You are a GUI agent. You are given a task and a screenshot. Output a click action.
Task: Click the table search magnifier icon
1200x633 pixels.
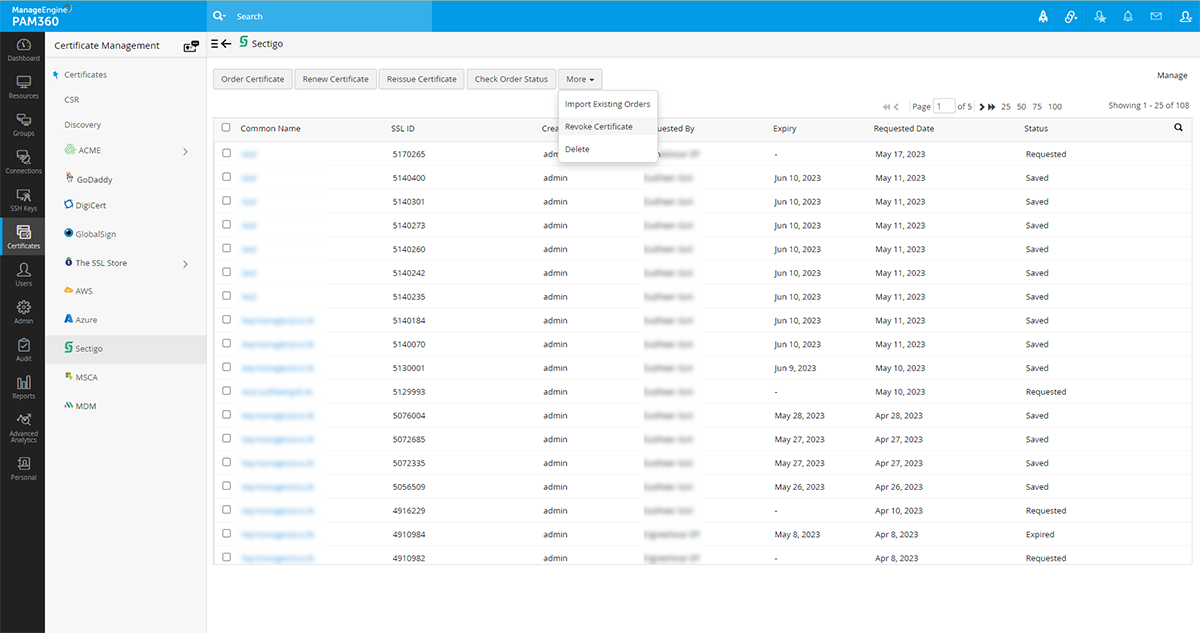click(x=1178, y=128)
